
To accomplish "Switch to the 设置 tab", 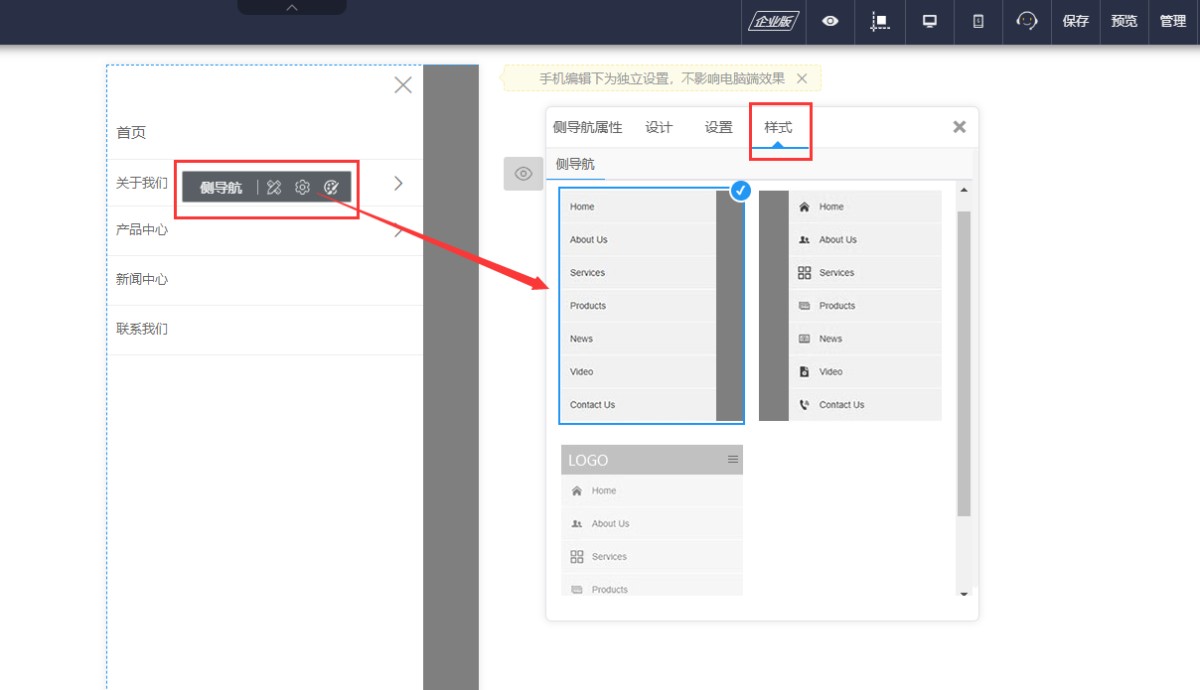I will [718, 127].
